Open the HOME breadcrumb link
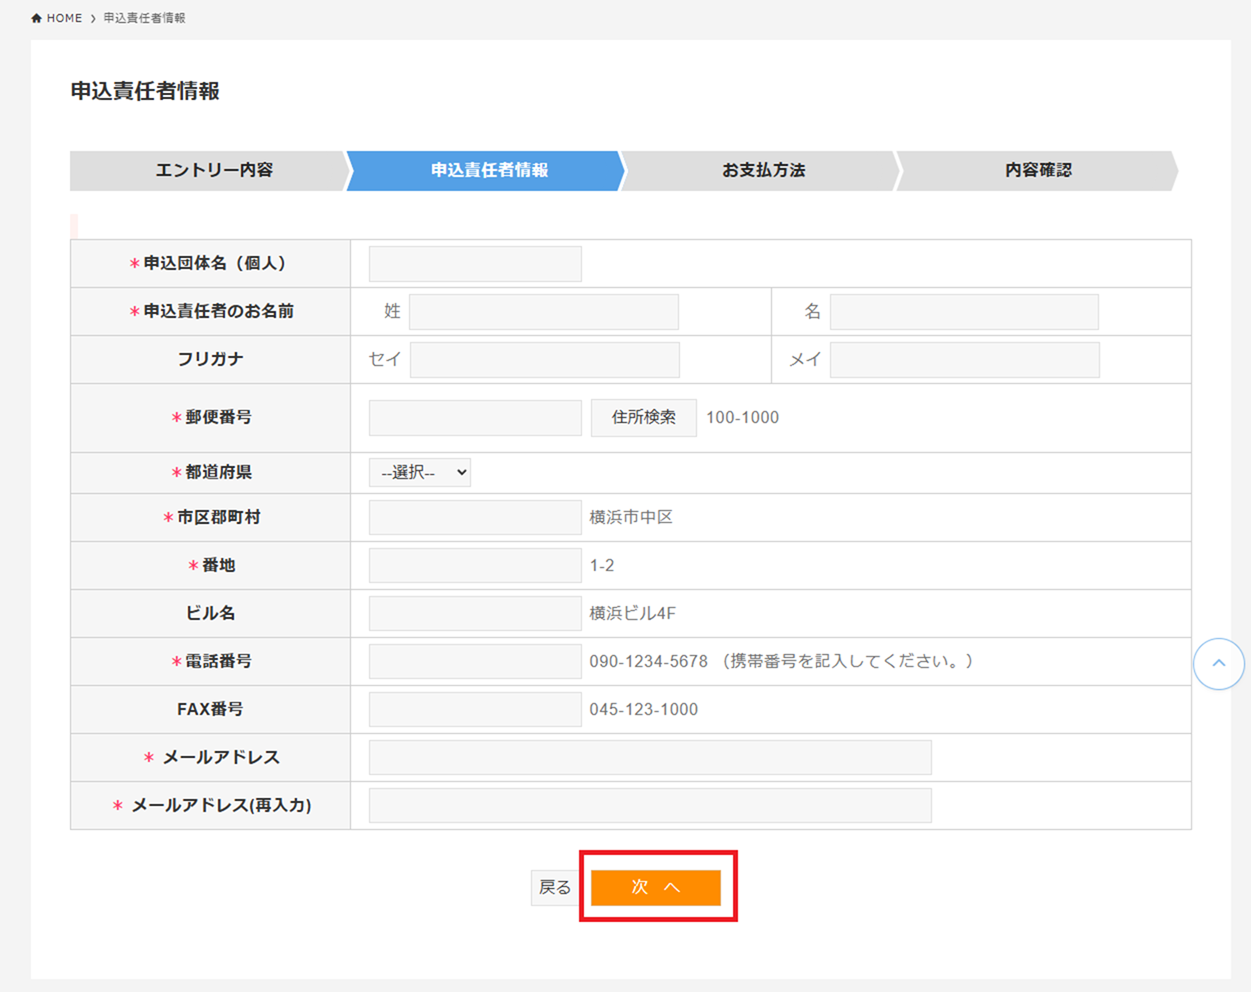The height and width of the screenshot is (992, 1251). point(62,17)
